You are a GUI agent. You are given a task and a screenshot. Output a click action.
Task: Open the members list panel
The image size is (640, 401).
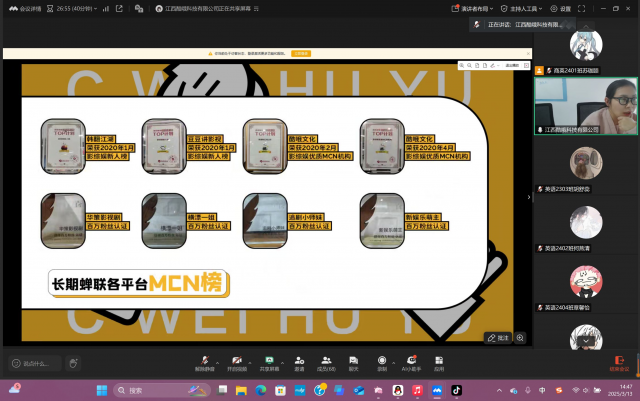pos(326,361)
